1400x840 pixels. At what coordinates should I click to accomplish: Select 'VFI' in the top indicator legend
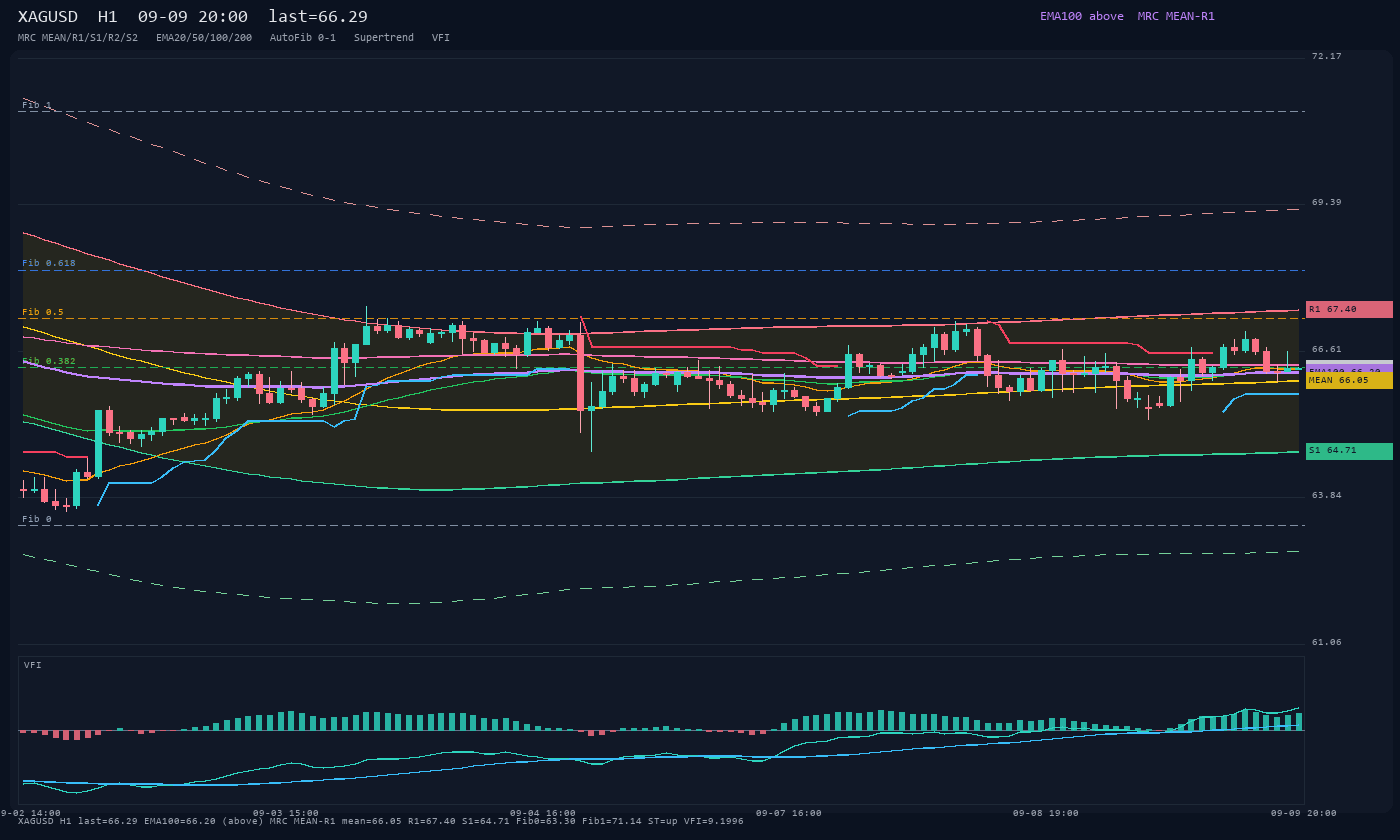tap(441, 38)
